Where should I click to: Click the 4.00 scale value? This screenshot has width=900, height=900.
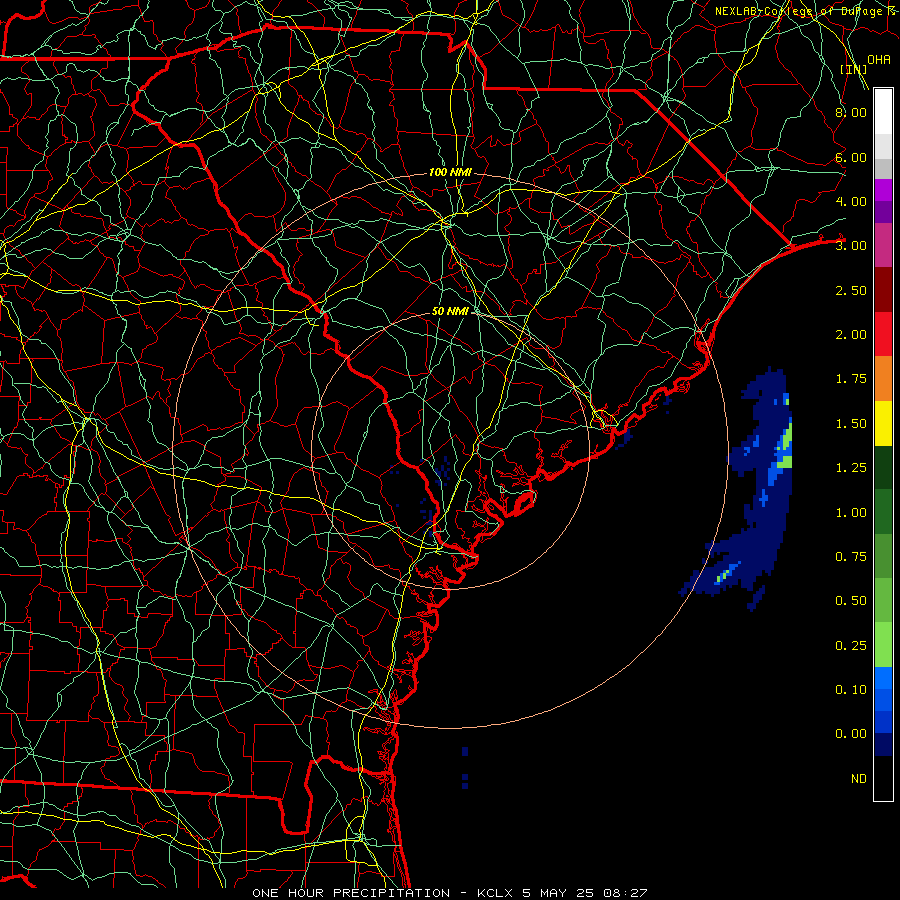point(851,201)
